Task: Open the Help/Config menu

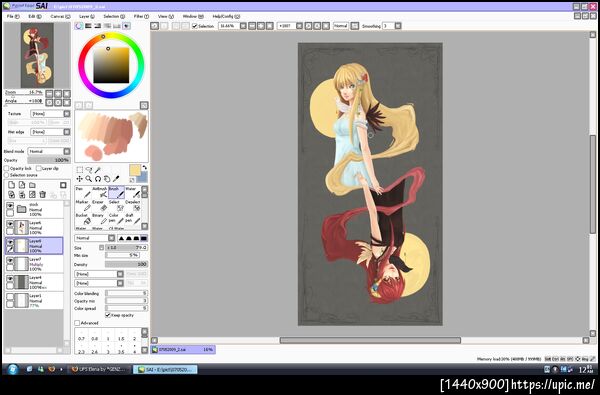Action: [226, 16]
